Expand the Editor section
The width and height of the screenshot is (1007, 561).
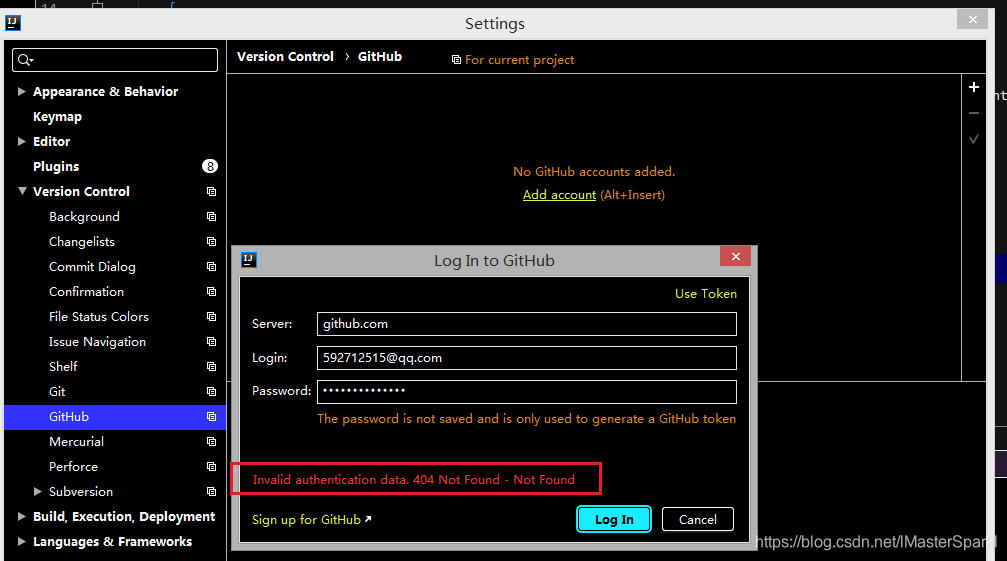point(21,141)
